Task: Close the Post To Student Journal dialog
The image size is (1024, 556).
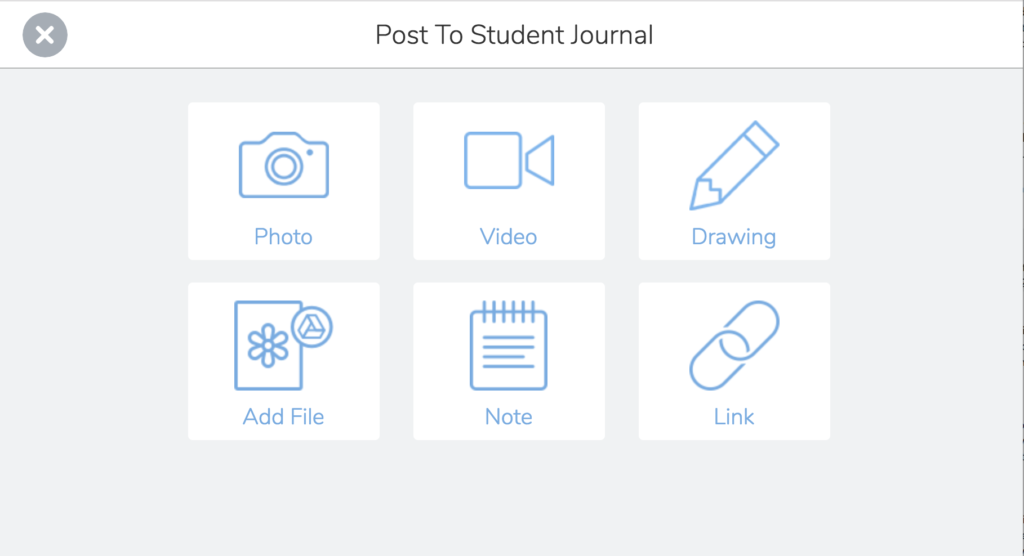Action: click(x=45, y=35)
